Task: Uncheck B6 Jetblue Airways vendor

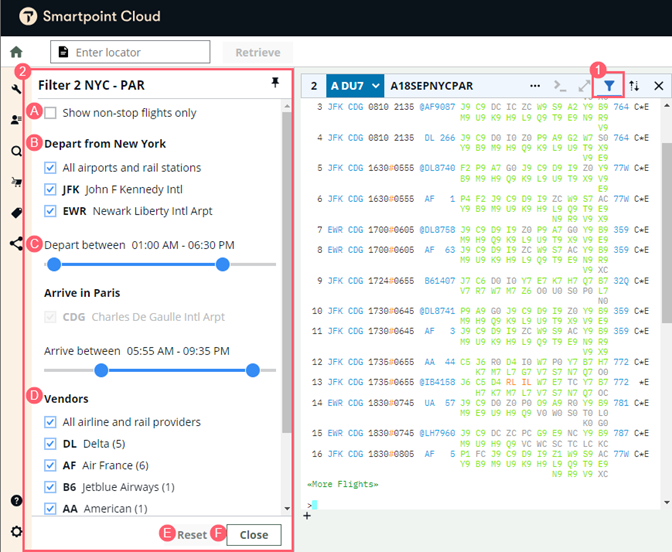Action: pos(50,487)
